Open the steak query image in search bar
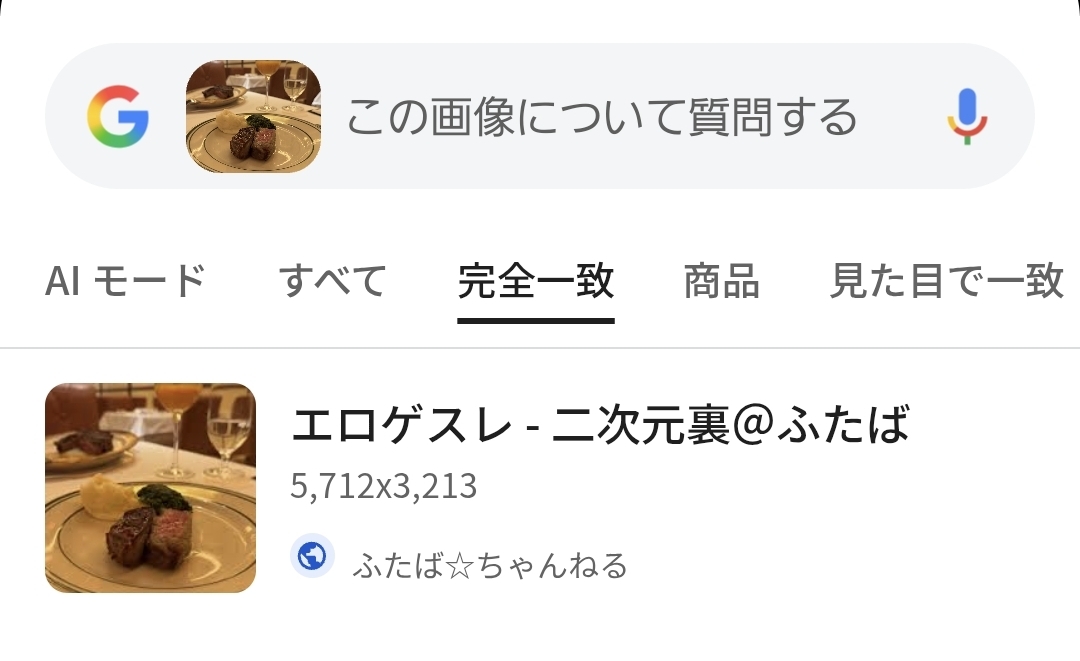 point(253,116)
